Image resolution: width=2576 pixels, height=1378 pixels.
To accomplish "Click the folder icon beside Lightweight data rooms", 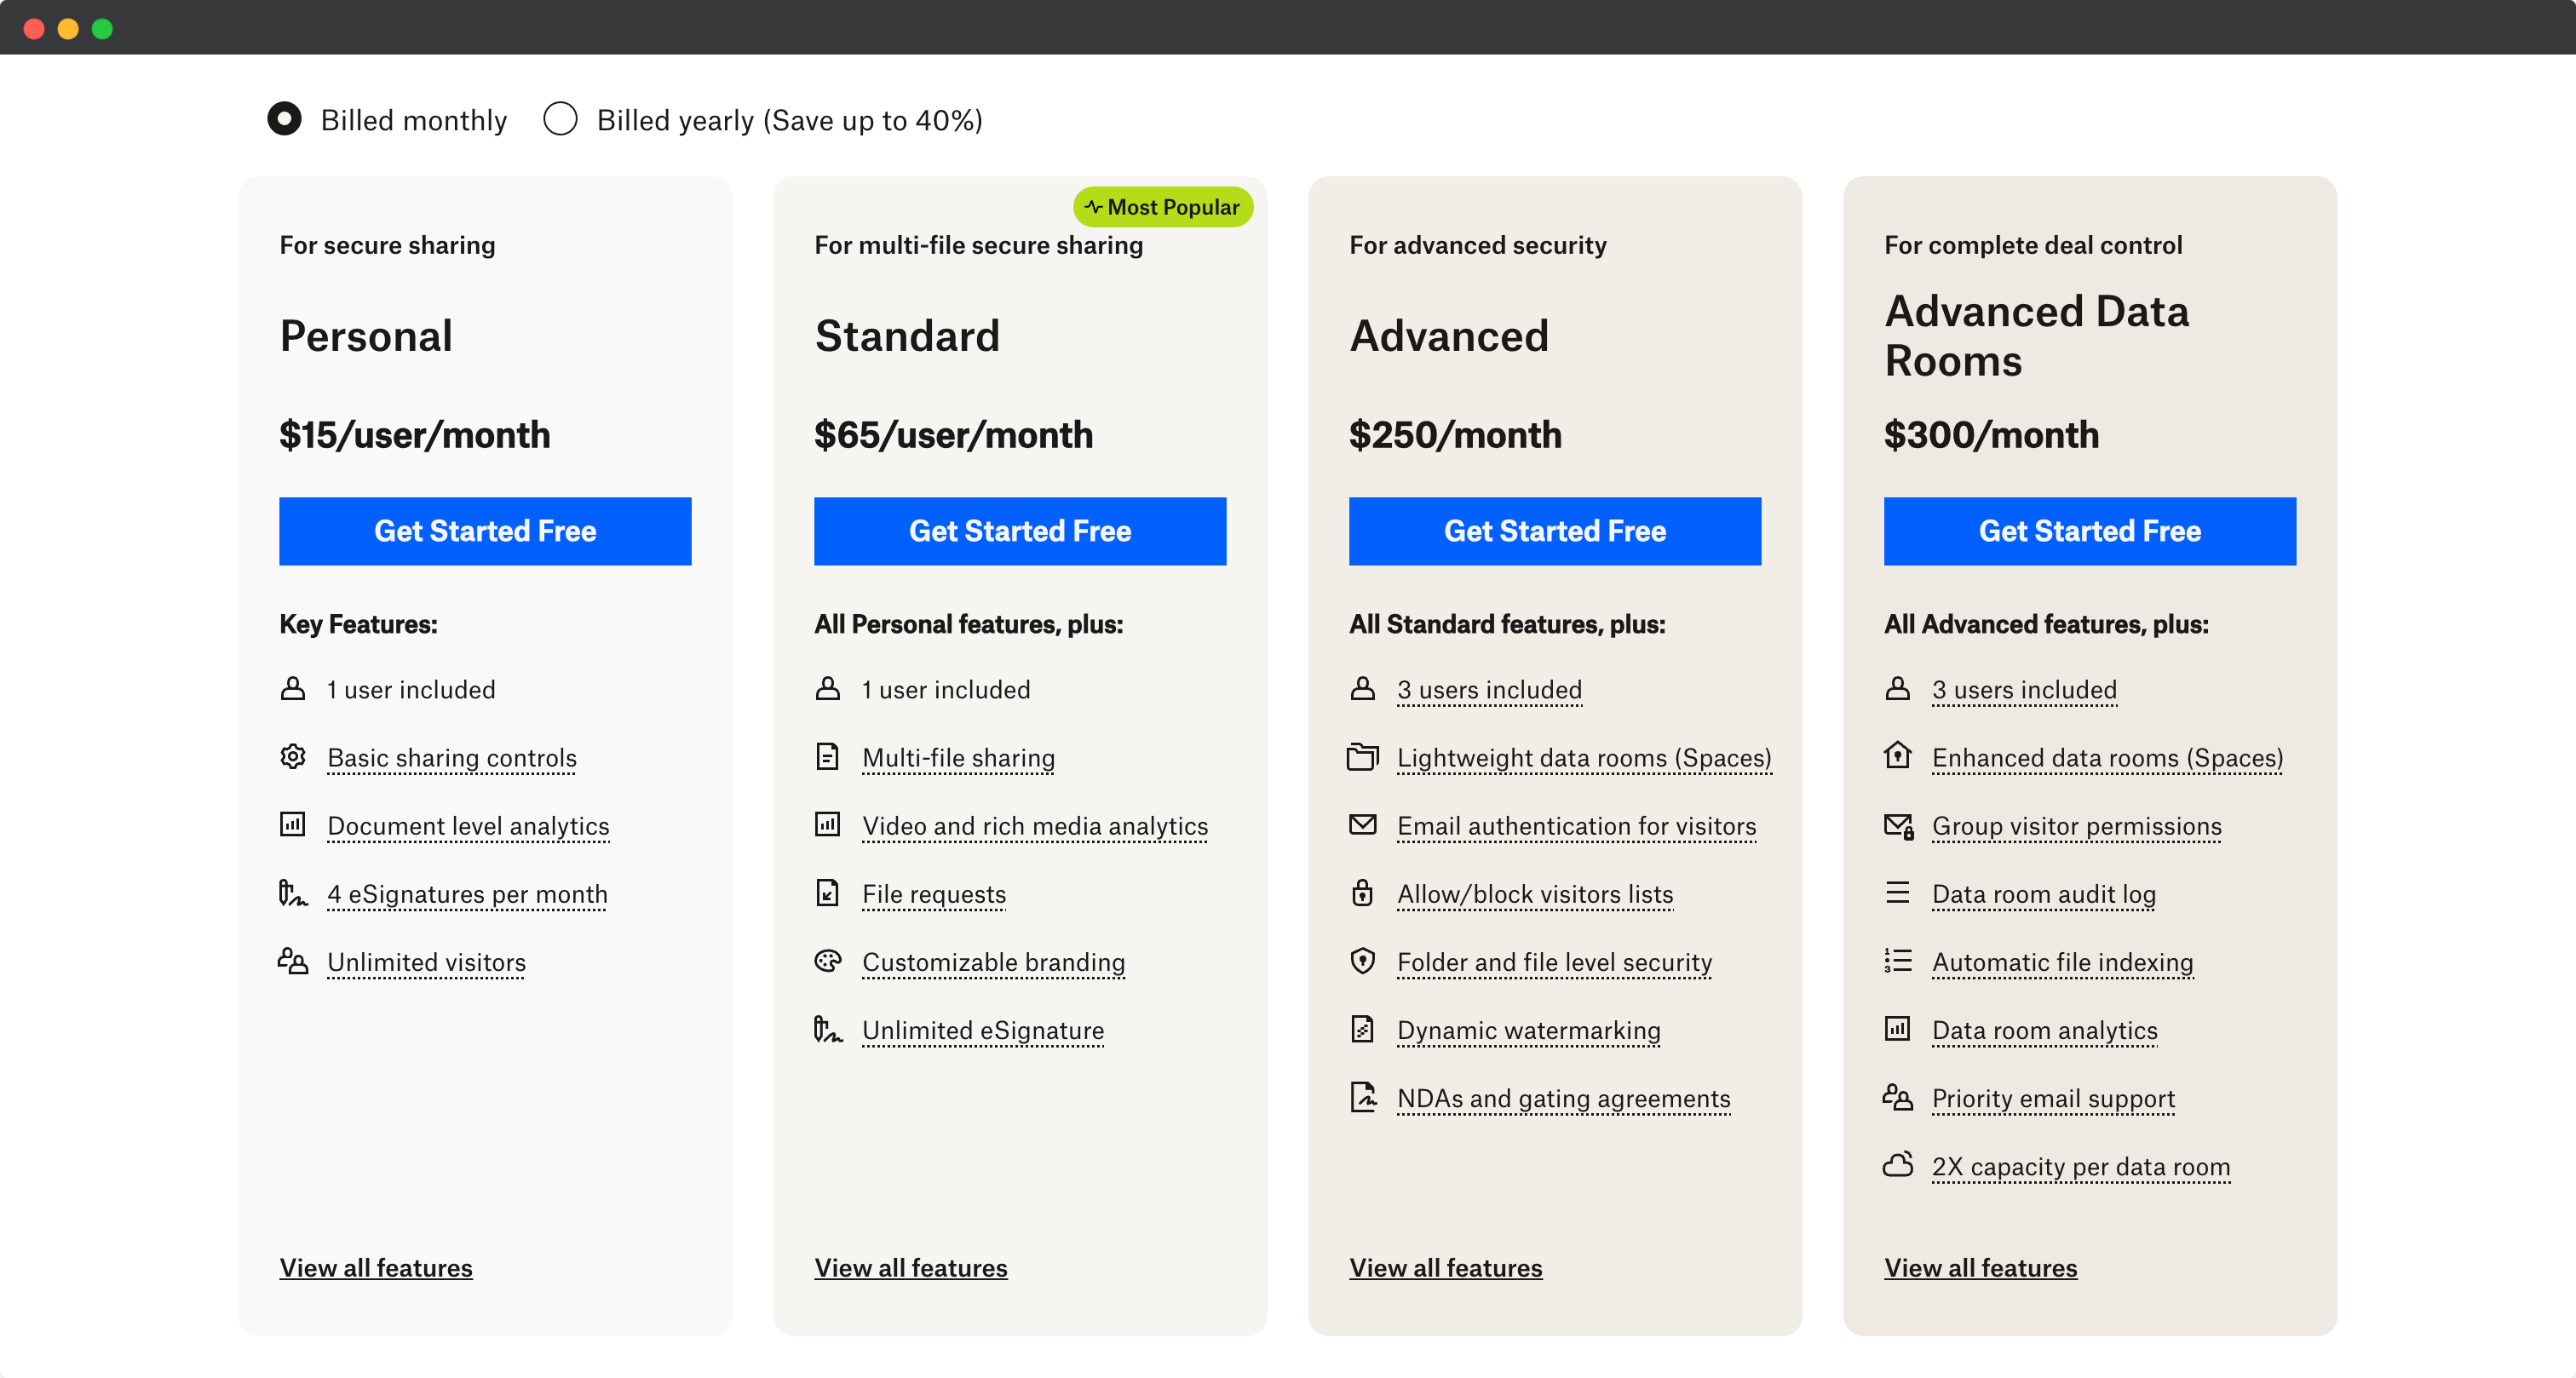I will tap(1362, 757).
